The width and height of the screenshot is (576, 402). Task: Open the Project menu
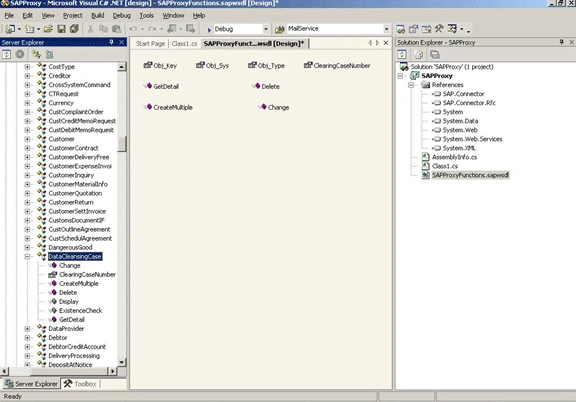pos(73,15)
